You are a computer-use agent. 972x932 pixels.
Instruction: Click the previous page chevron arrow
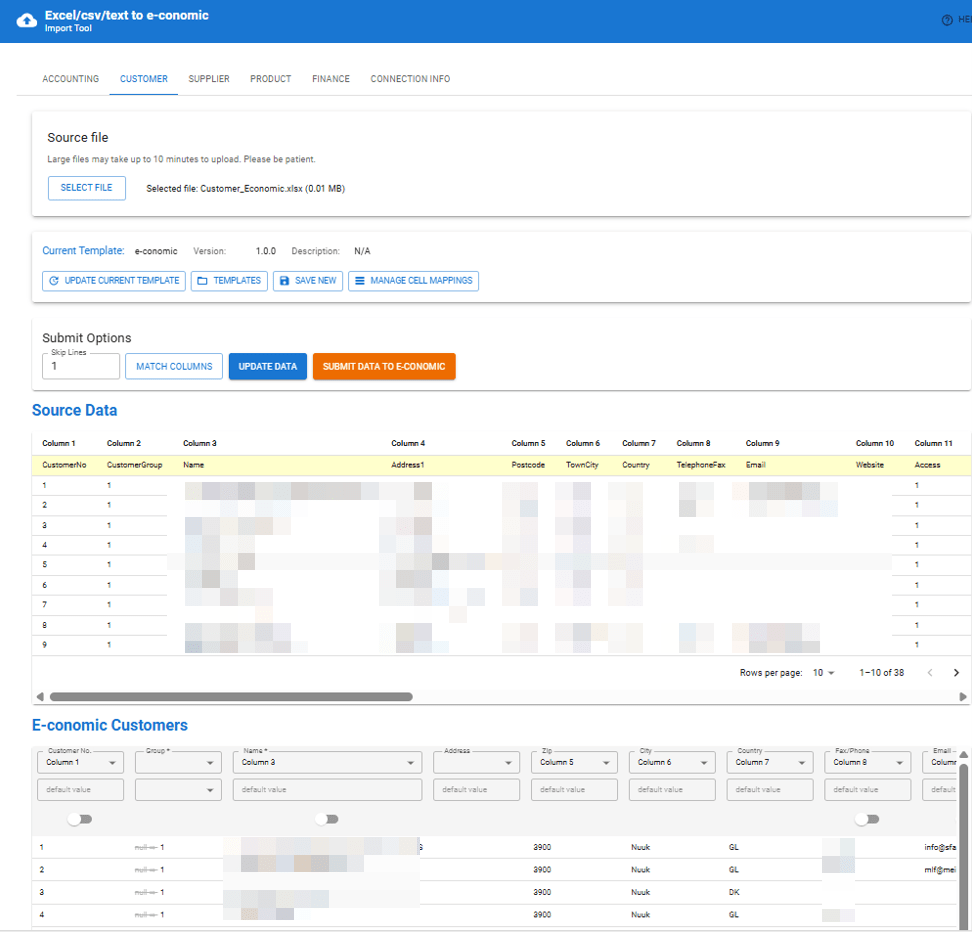pos(929,673)
